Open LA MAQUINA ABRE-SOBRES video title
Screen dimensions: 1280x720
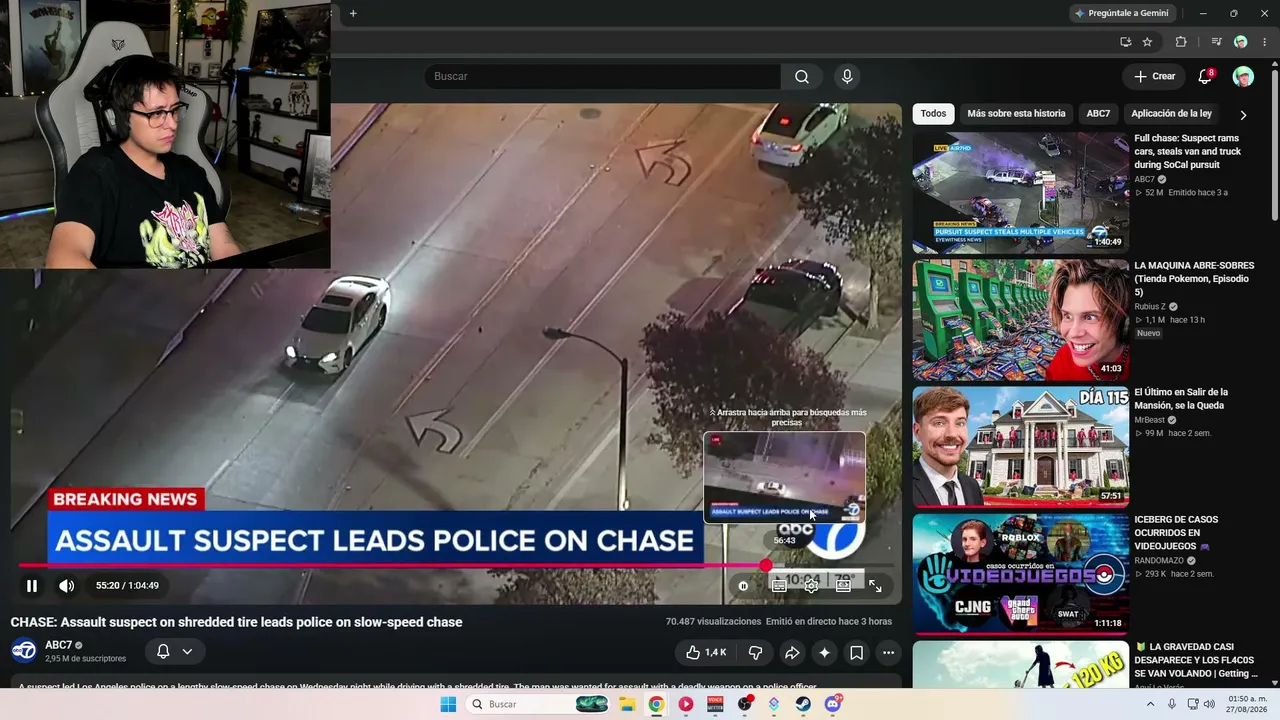pyautogui.click(x=1194, y=279)
